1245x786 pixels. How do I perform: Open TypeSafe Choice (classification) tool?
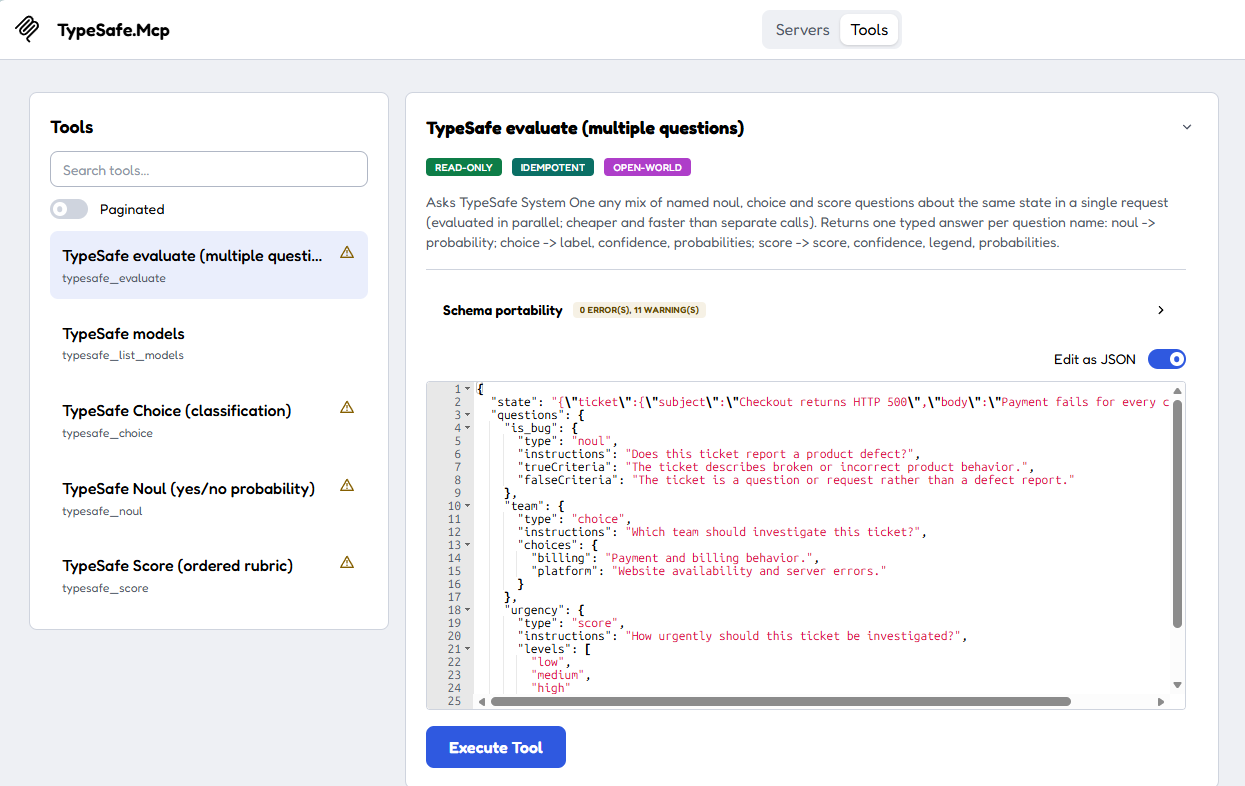209,420
